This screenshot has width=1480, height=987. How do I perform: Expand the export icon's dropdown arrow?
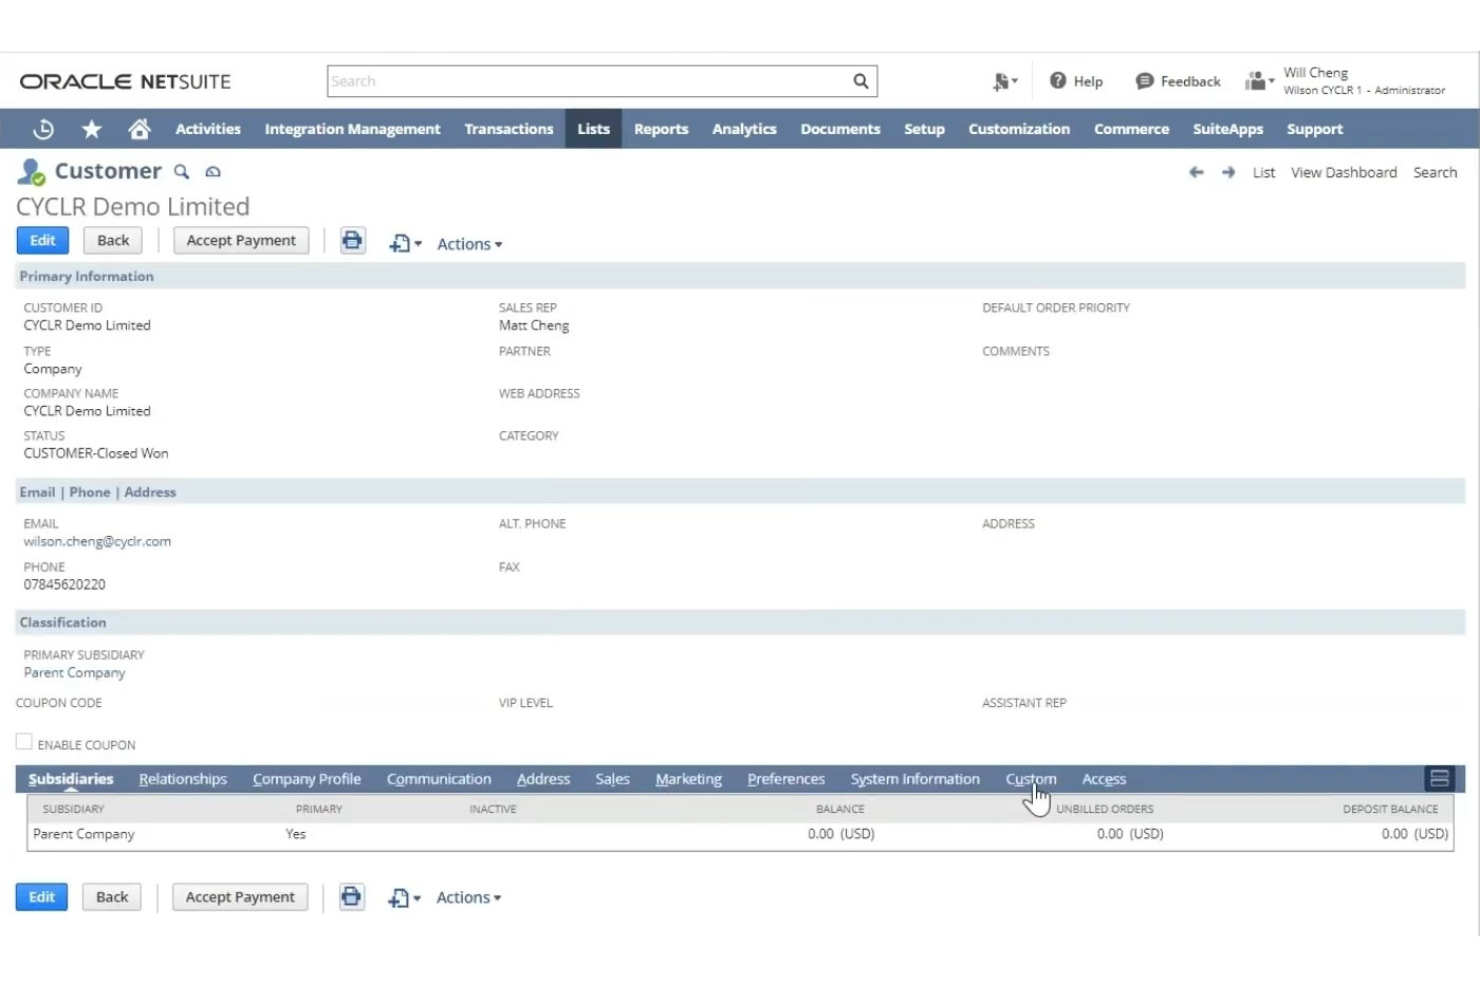click(x=417, y=243)
